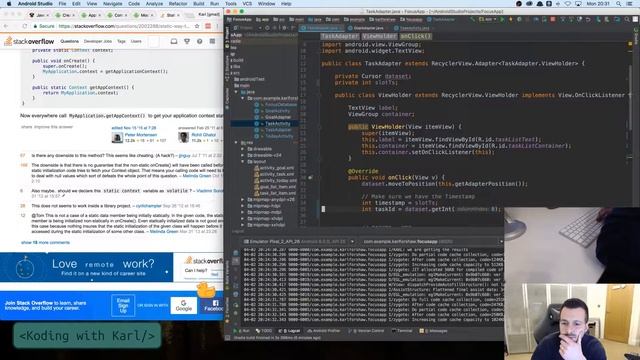The width and height of the screenshot is (640, 360).
Task: Collapse the res folder in project tree
Action: click(x=236, y=142)
